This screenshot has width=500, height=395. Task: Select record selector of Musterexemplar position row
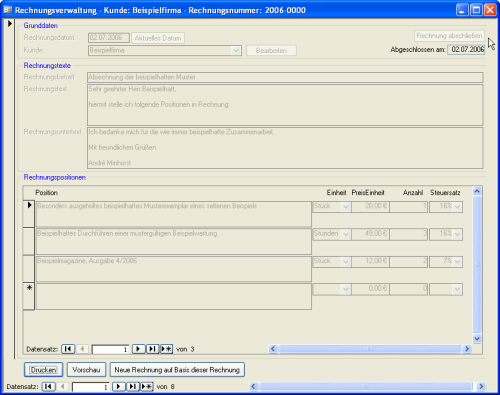click(x=29, y=214)
